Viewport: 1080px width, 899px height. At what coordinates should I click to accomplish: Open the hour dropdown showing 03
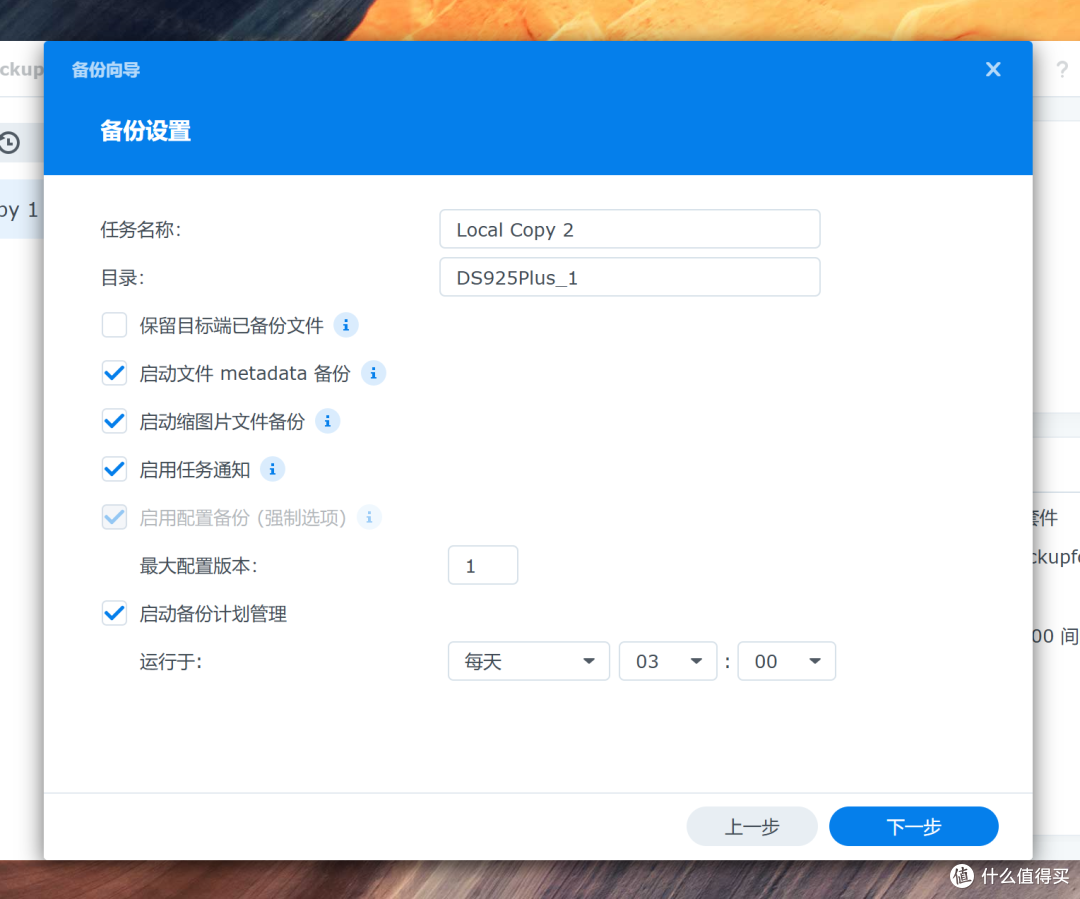(x=668, y=661)
